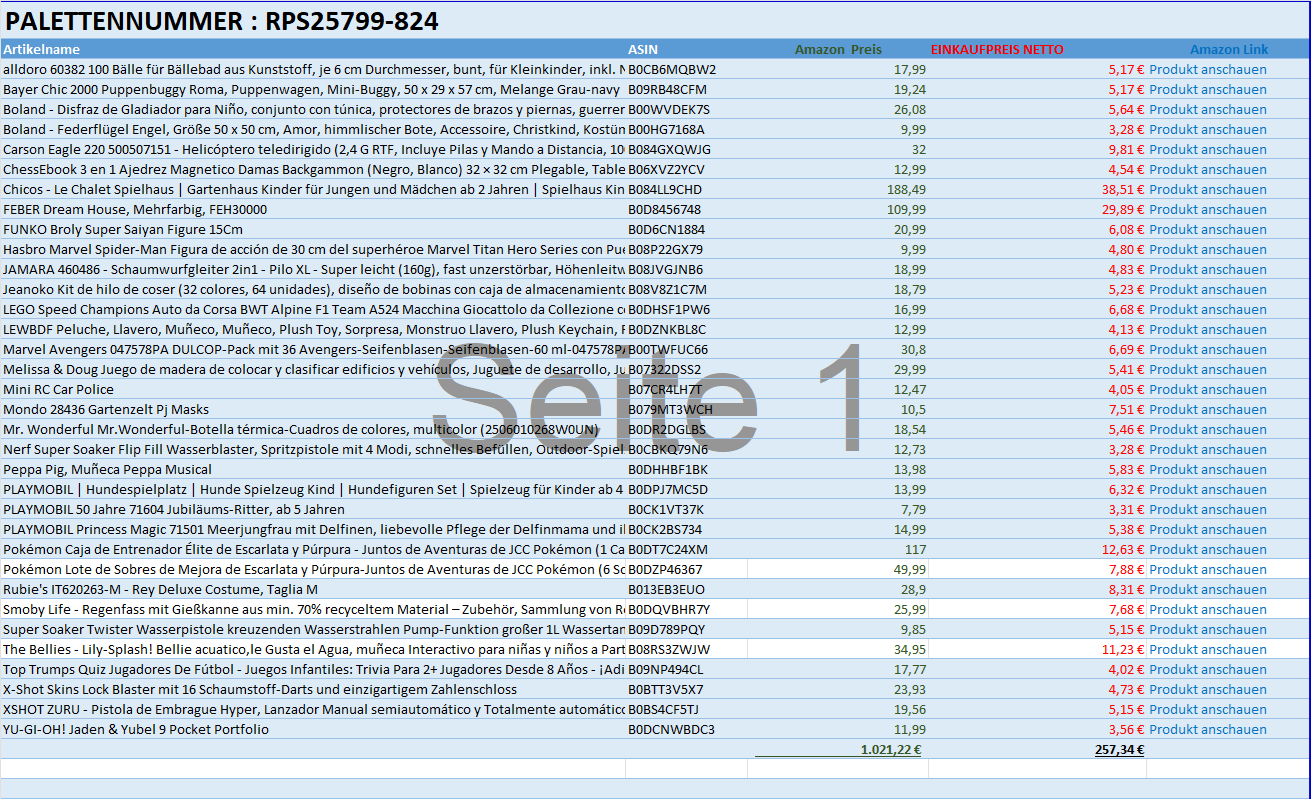Open Produkt anschauen link for alldoro Bälle
Image resolution: width=1311 pixels, height=799 pixels.
[1207, 70]
